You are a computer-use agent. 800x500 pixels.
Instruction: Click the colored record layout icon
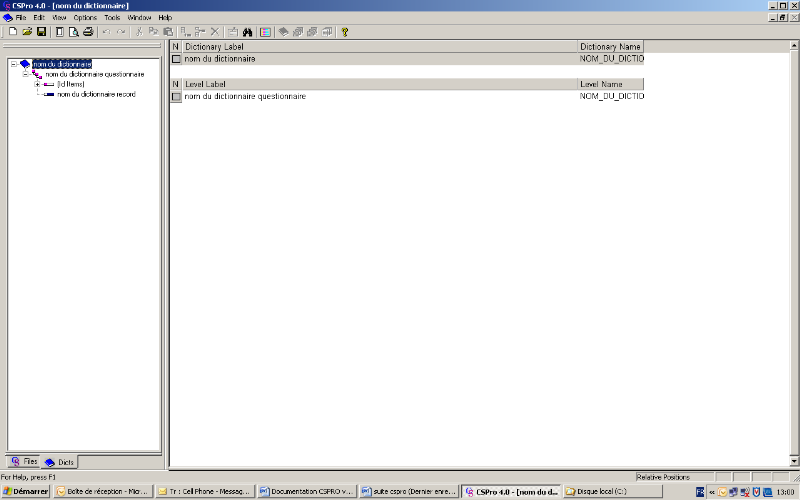[265, 32]
